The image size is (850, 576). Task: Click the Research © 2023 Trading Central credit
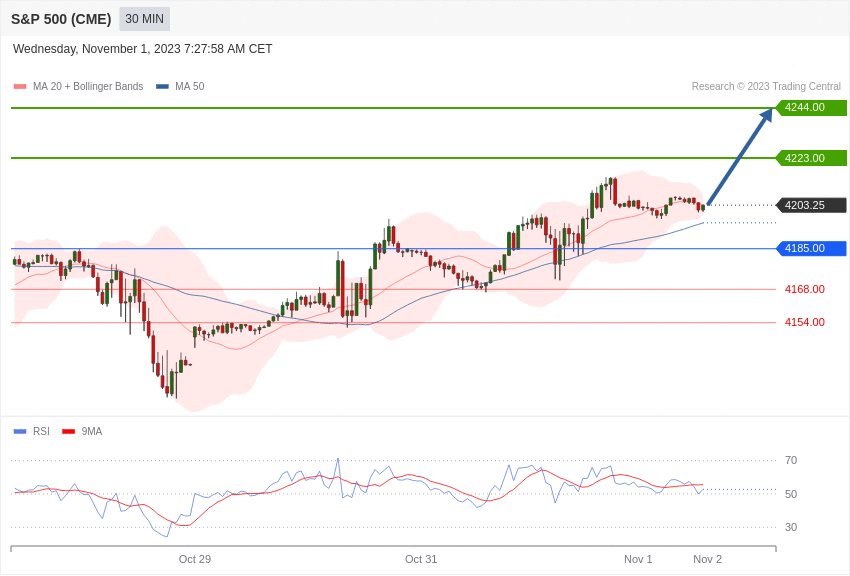766,86
